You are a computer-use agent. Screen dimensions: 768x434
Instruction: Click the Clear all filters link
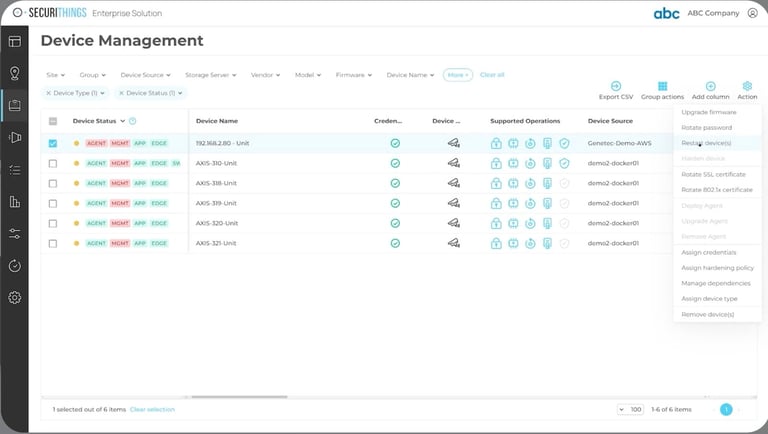coord(492,75)
